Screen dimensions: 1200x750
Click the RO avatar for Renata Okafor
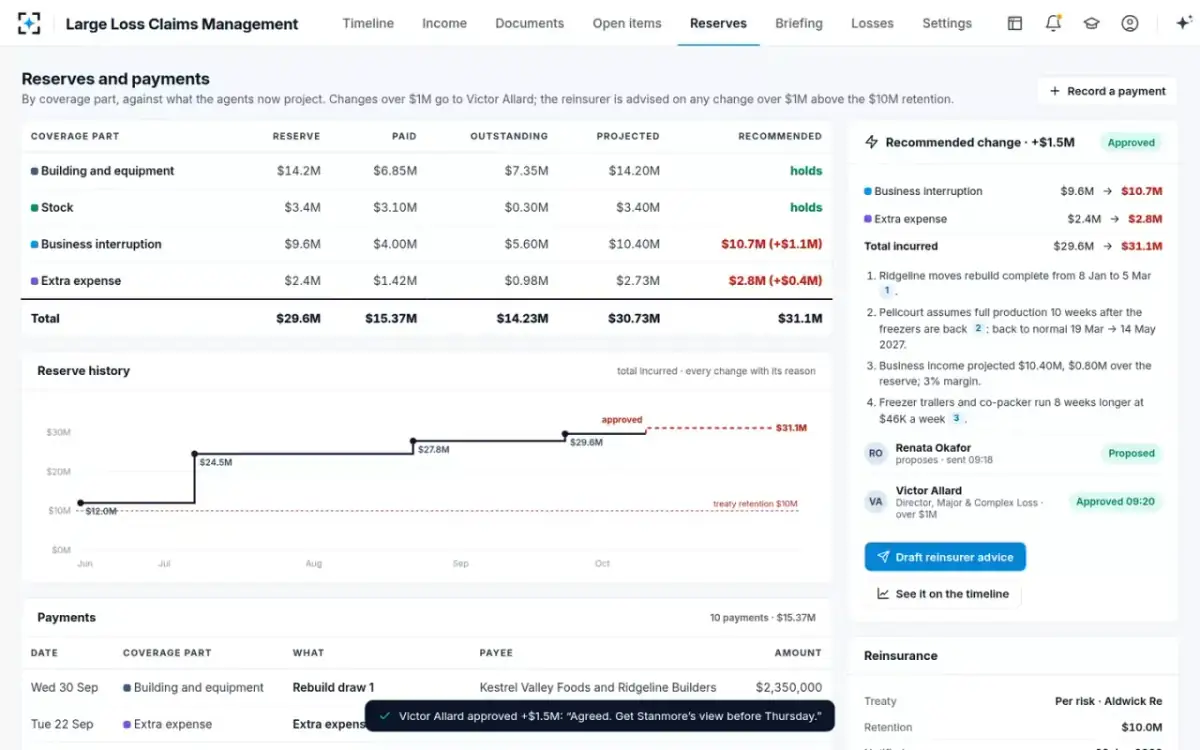(x=876, y=453)
